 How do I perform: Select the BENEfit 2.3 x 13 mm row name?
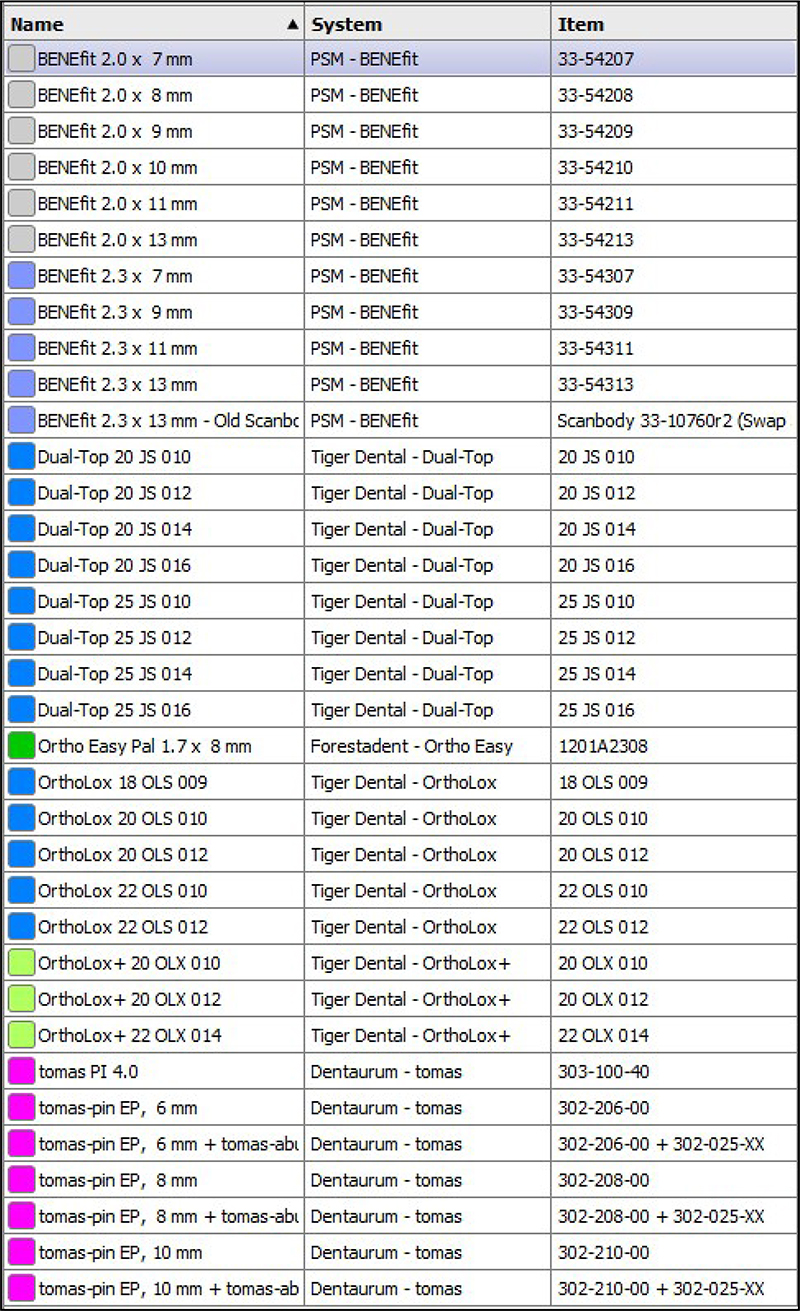point(118,384)
